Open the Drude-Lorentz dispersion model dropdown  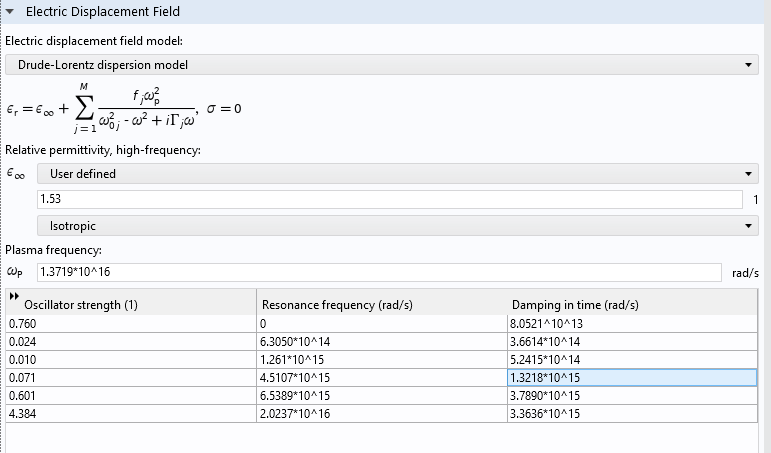[381, 65]
